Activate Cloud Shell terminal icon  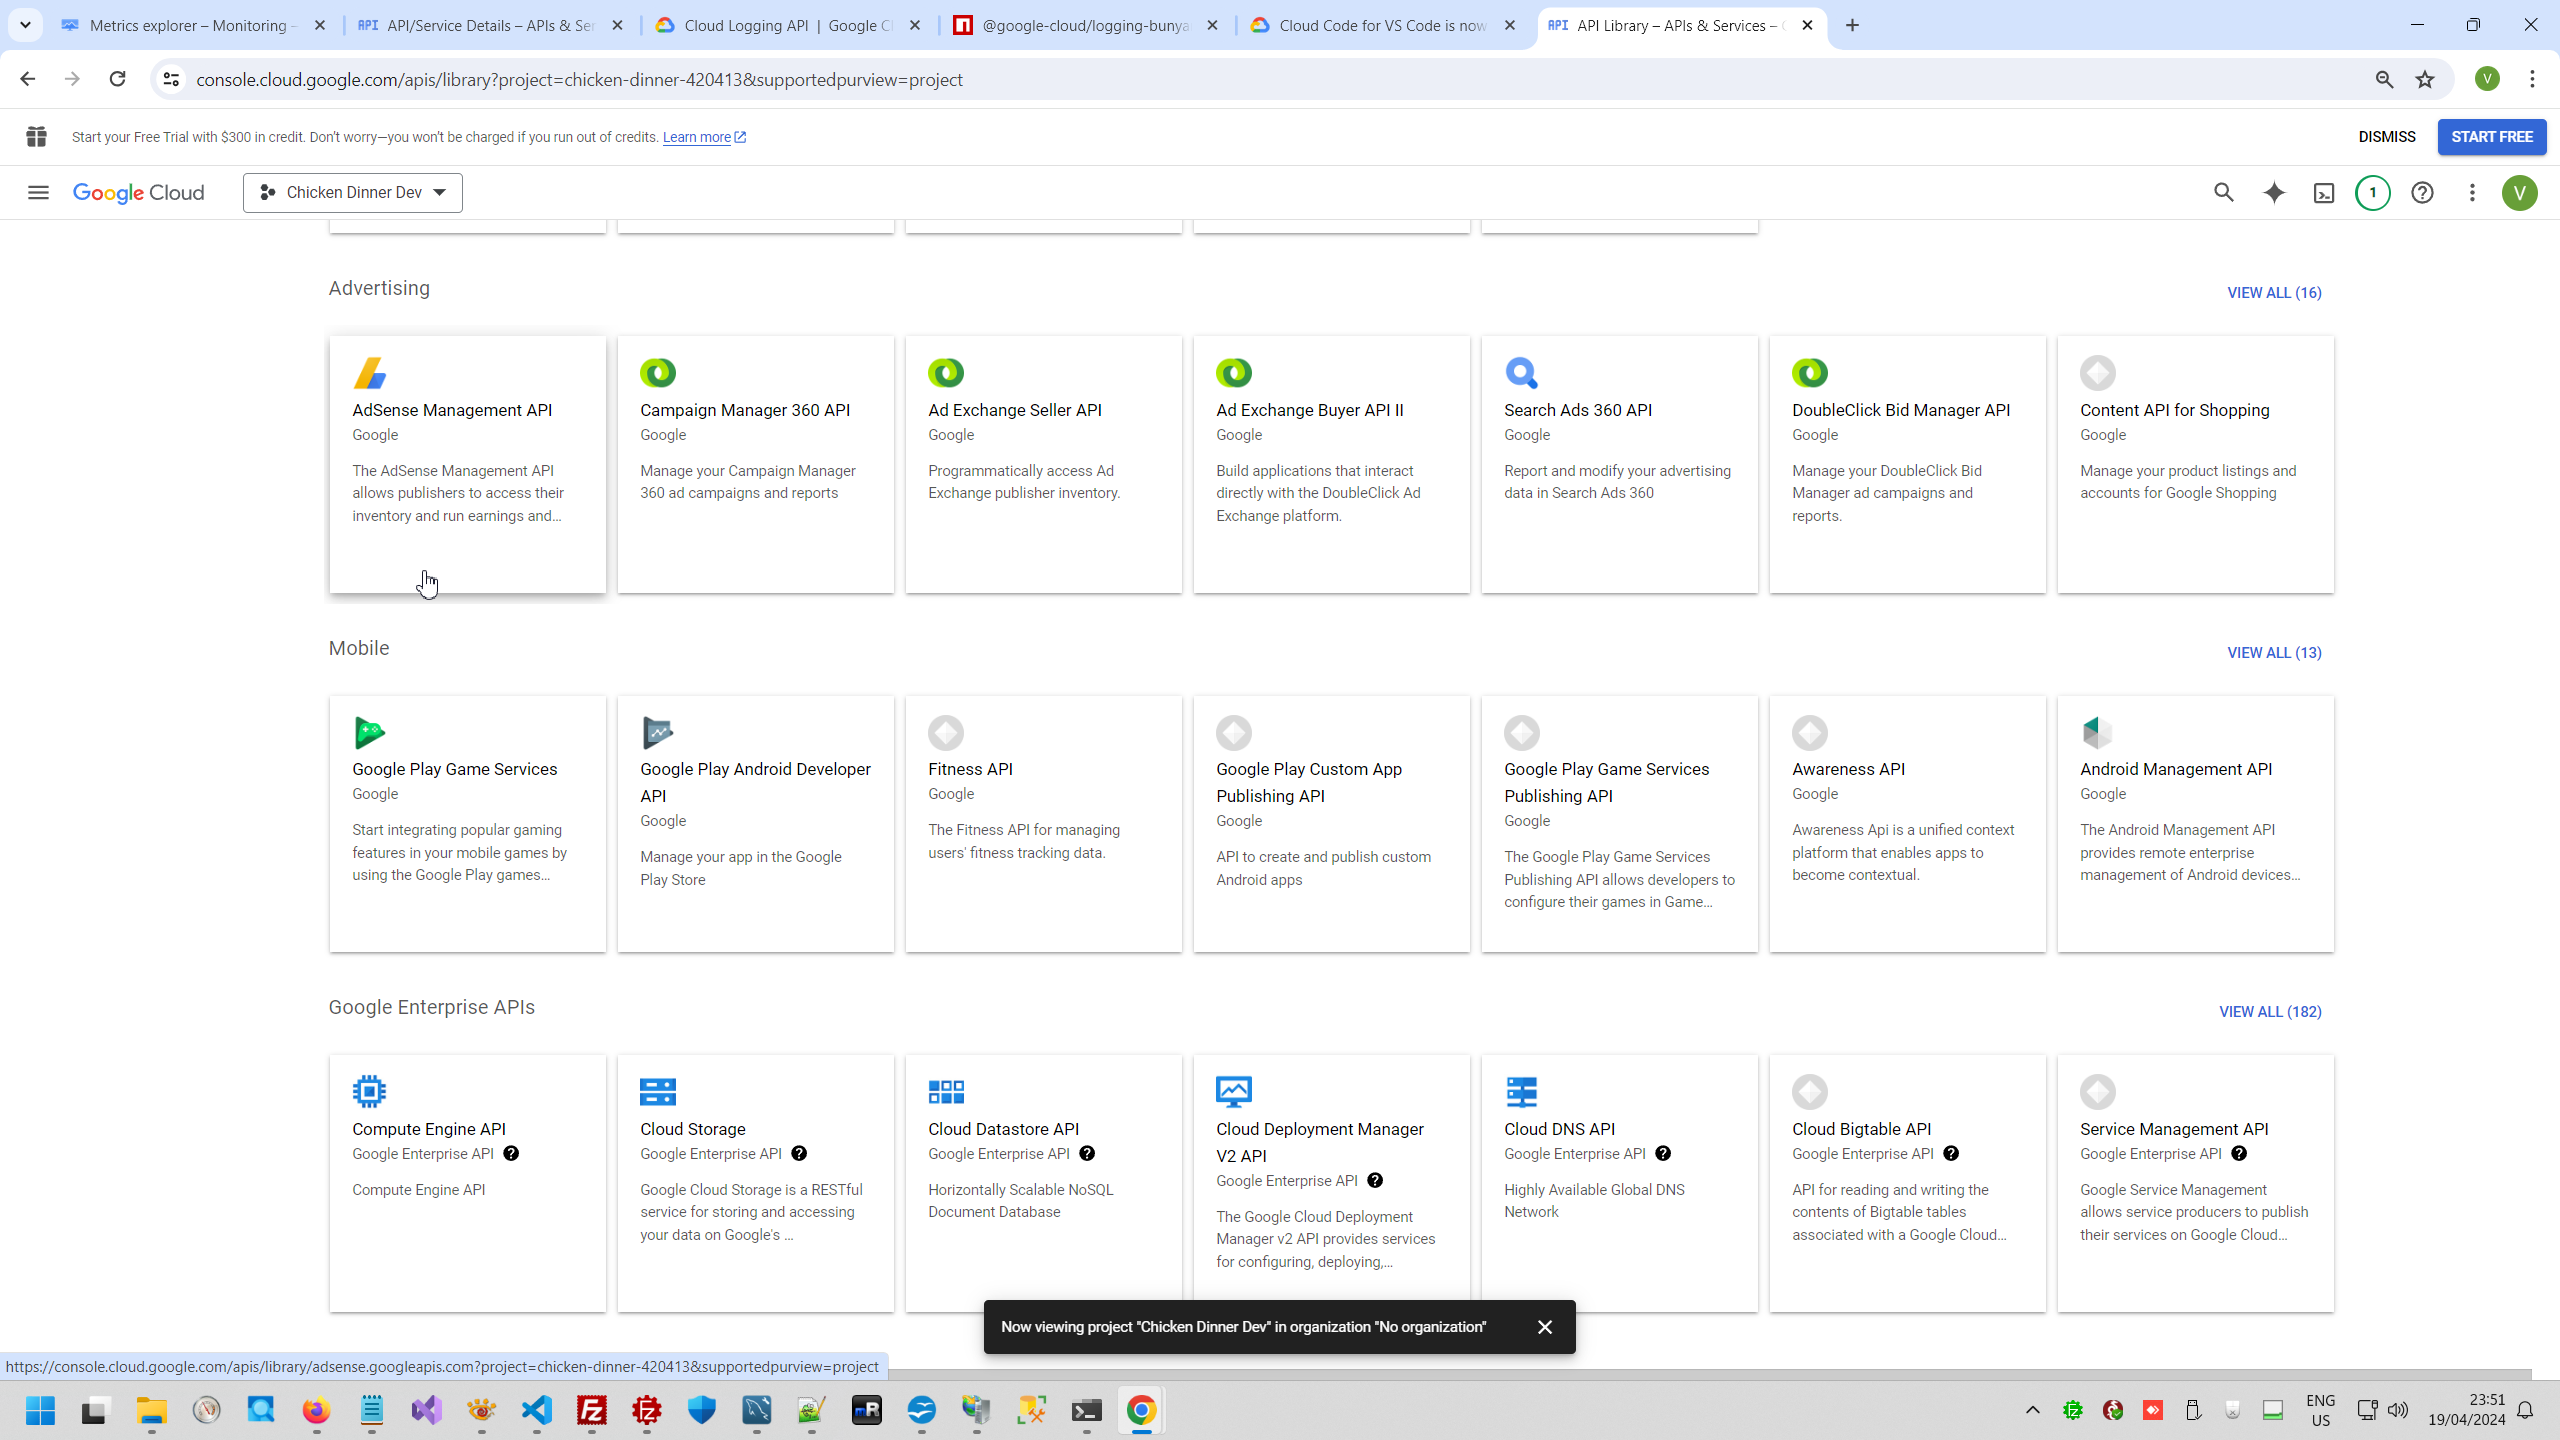2324,193
